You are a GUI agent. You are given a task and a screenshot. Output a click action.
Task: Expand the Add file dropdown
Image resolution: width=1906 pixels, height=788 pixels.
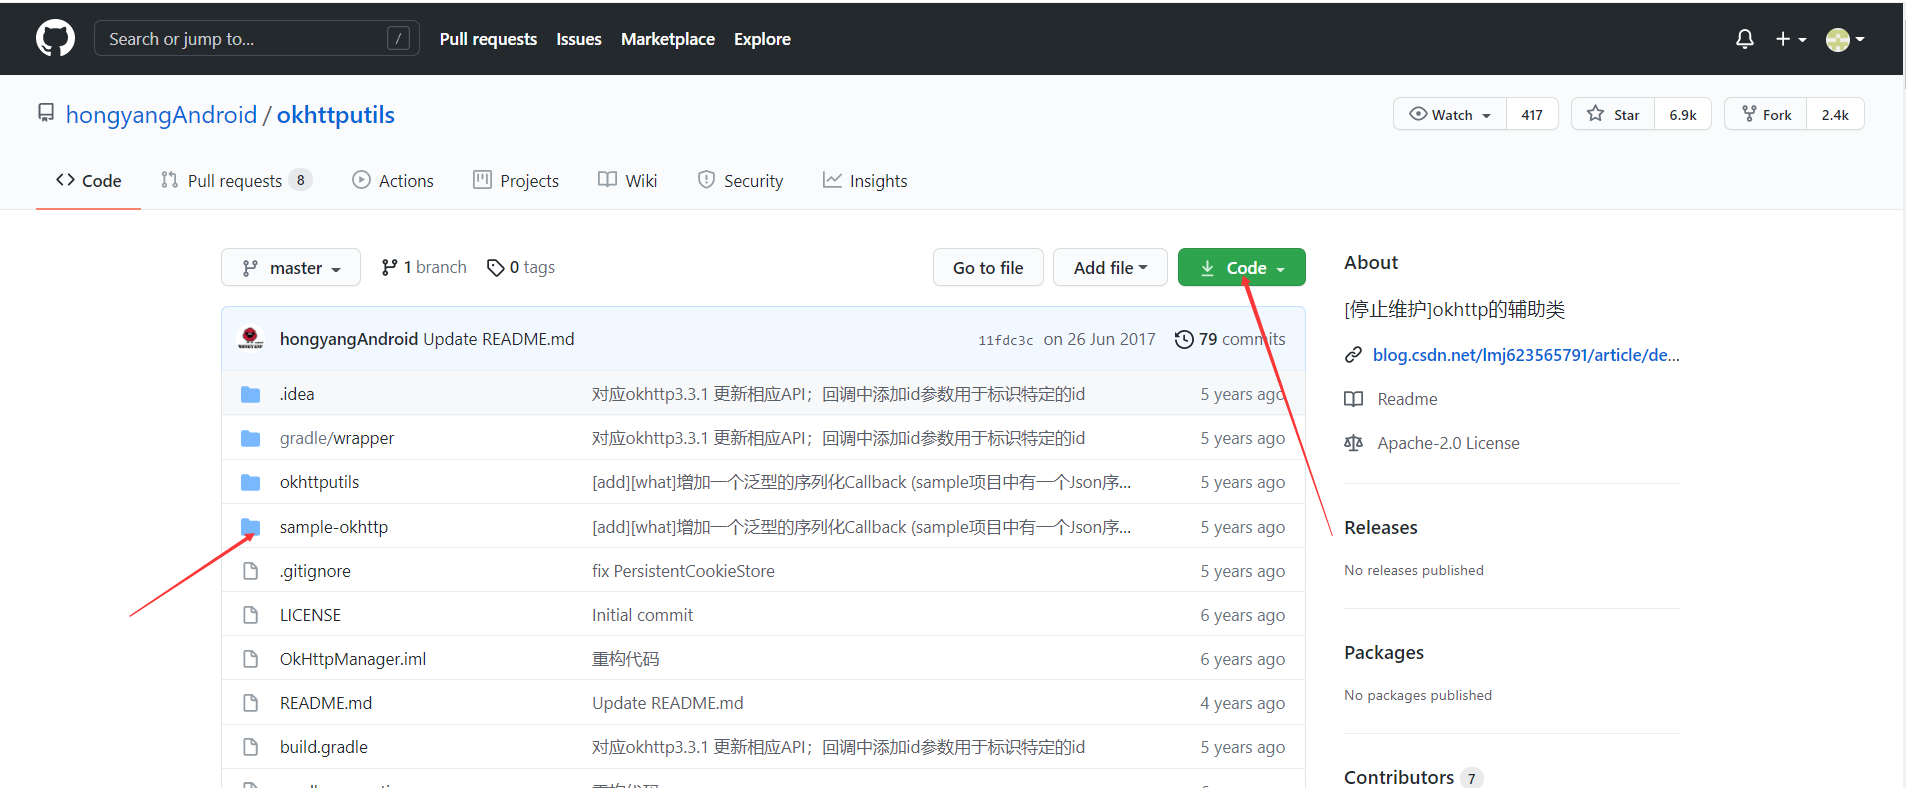1110,267
